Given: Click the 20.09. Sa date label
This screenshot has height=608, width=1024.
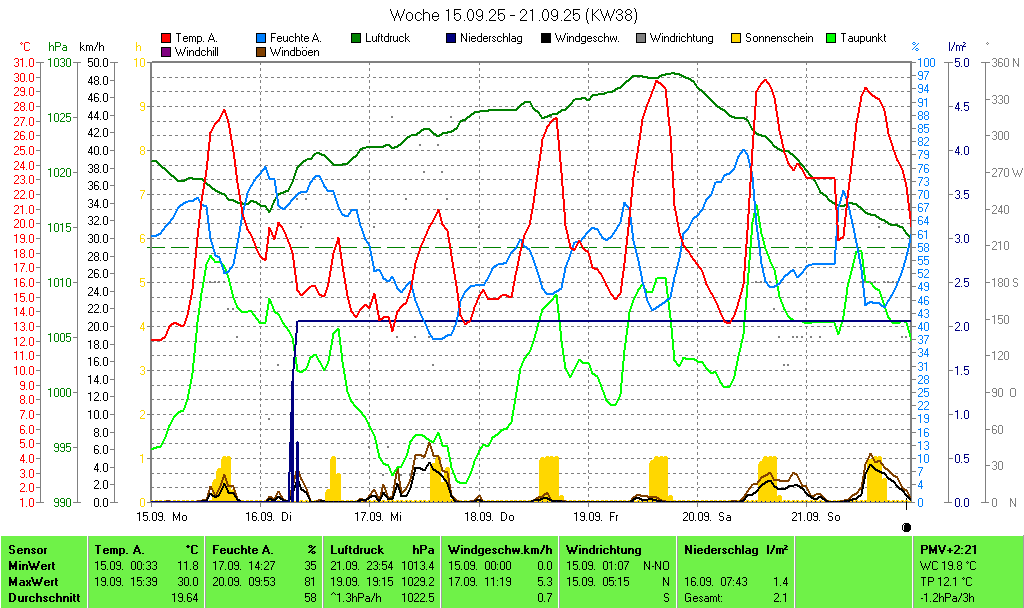Looking at the screenshot, I should 706,517.
